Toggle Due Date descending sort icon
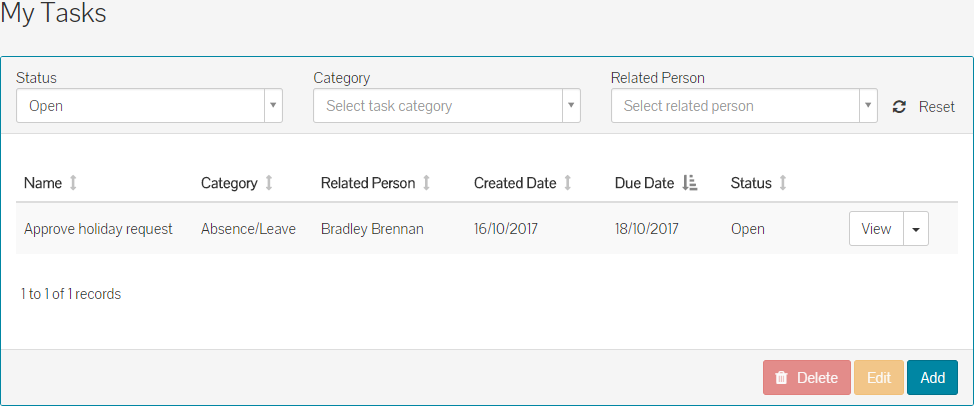Image resolution: width=974 pixels, height=406 pixels. tap(689, 183)
